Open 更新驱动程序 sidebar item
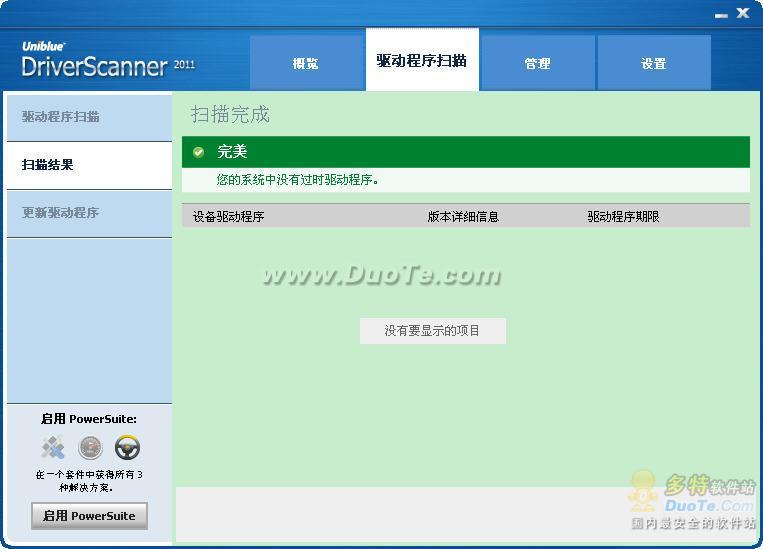This screenshot has width=763, height=549. click(x=90, y=213)
